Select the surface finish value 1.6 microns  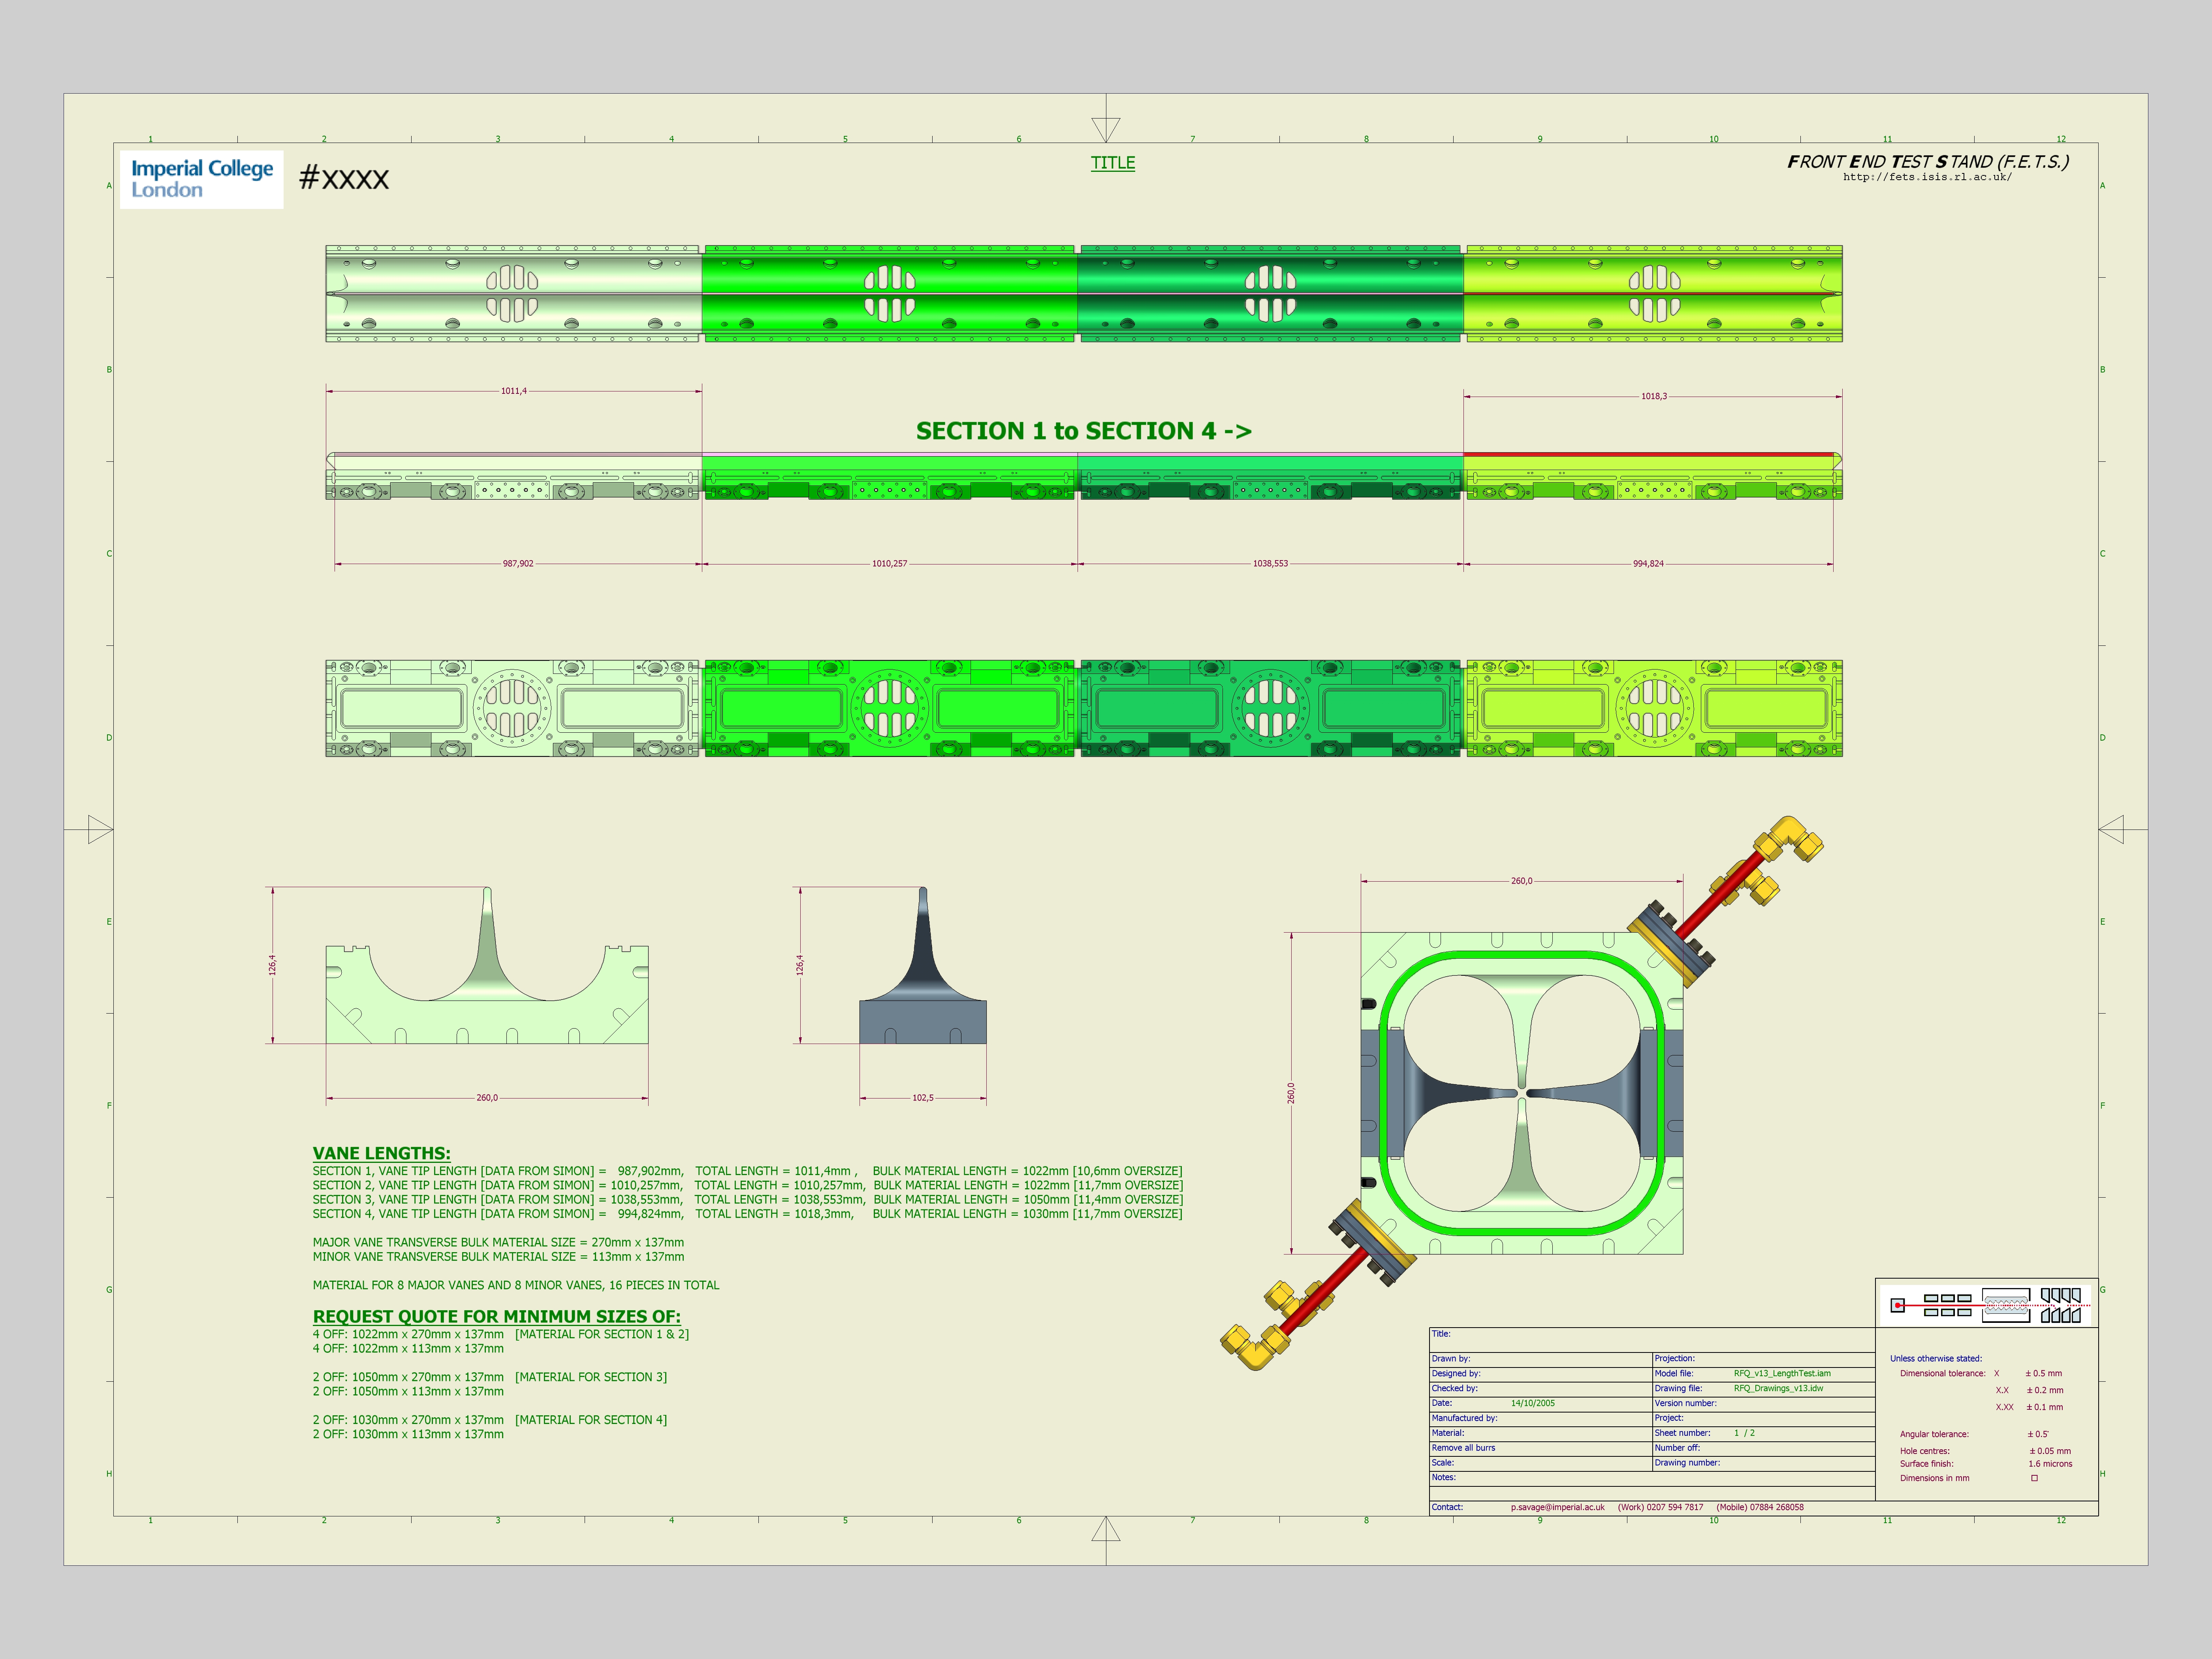2050,1464
